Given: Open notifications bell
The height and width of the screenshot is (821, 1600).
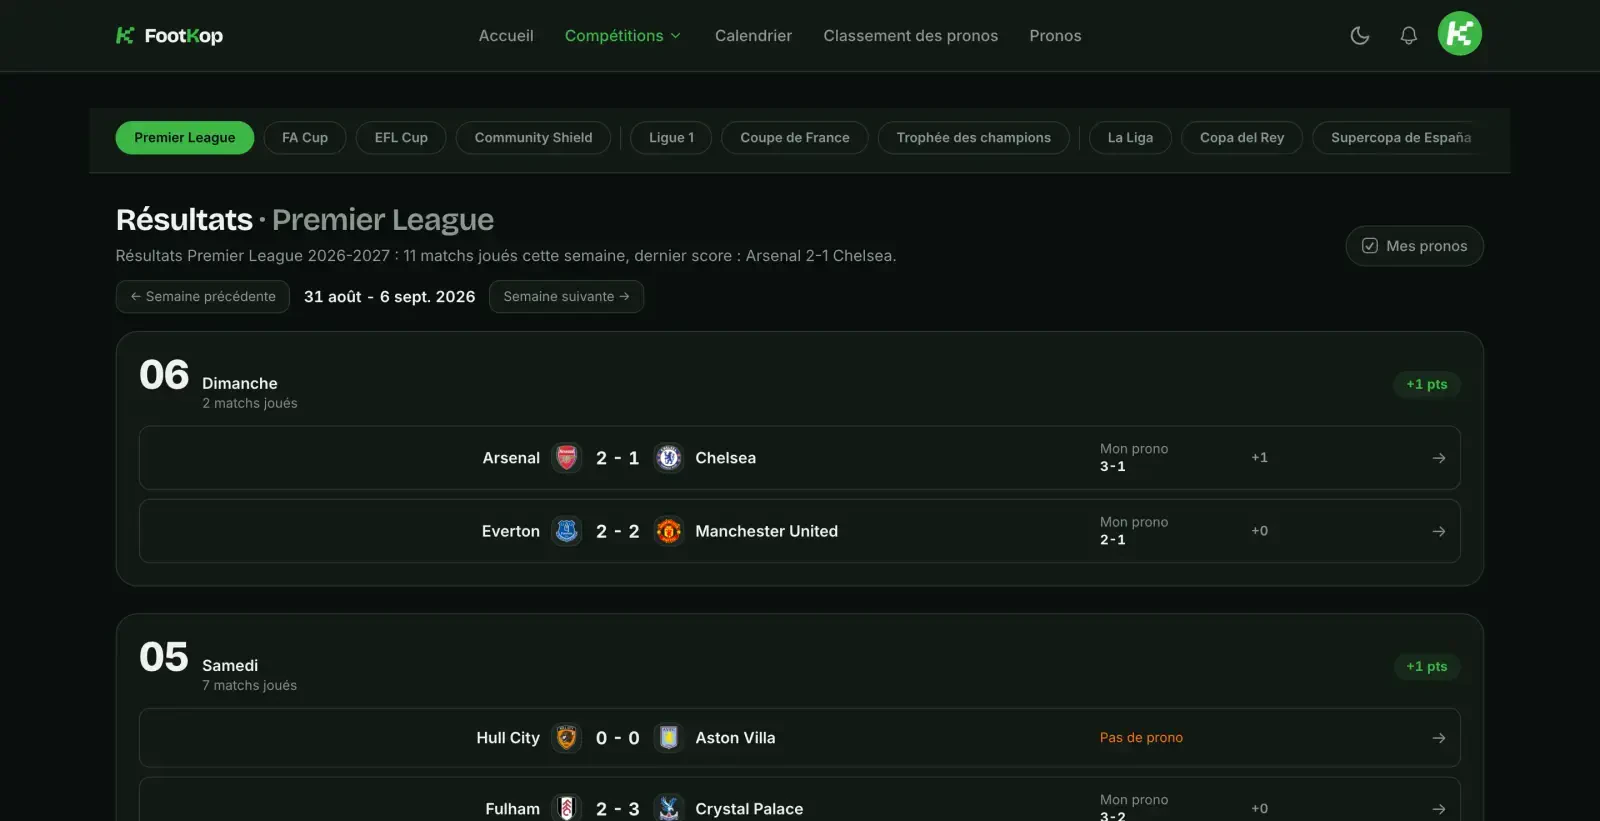Looking at the screenshot, I should click(x=1408, y=36).
